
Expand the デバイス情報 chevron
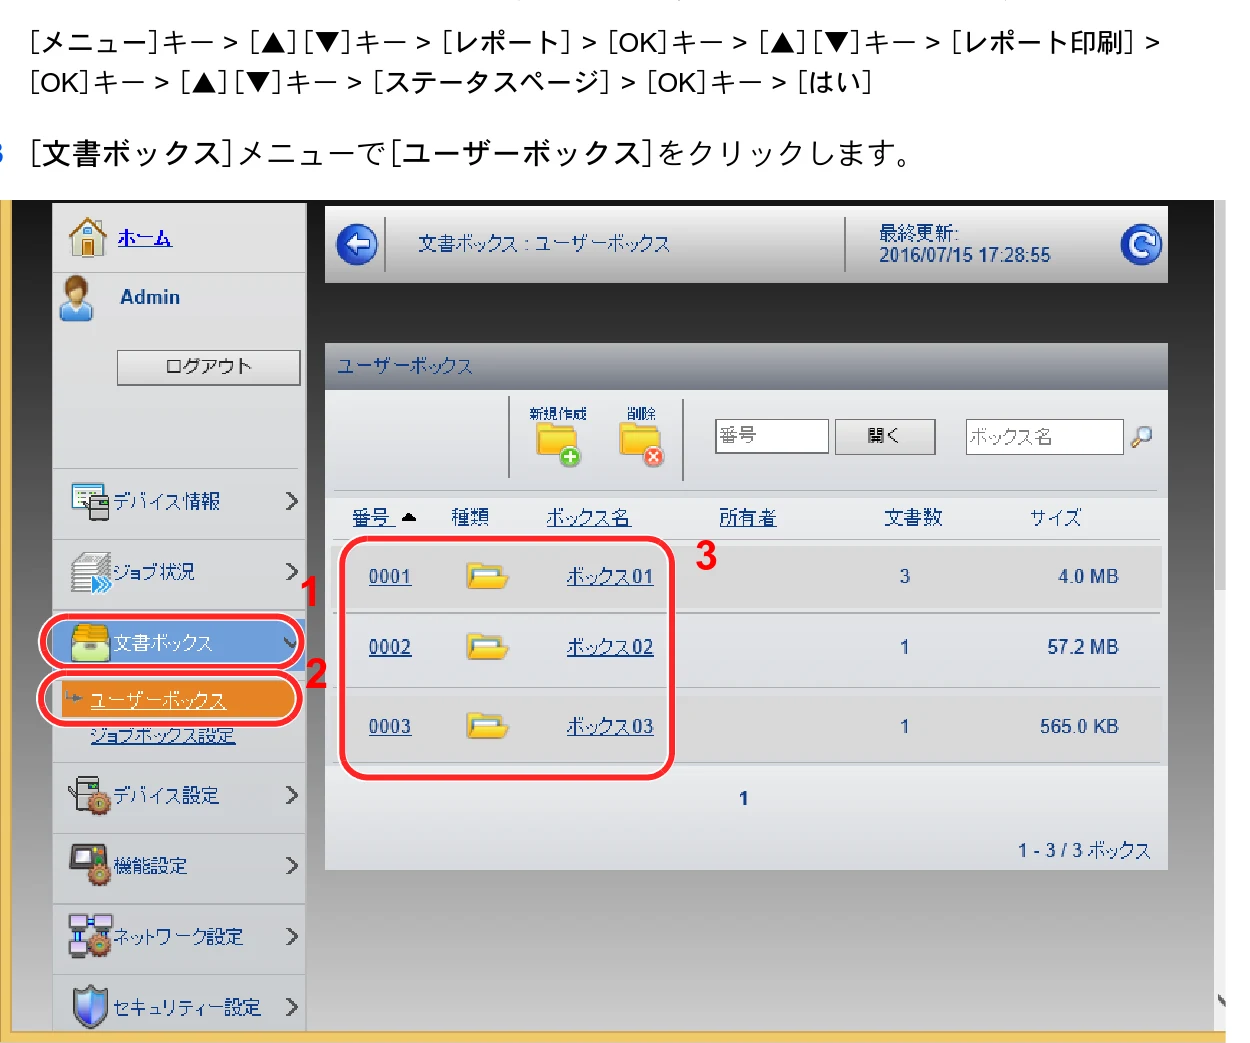(x=291, y=501)
